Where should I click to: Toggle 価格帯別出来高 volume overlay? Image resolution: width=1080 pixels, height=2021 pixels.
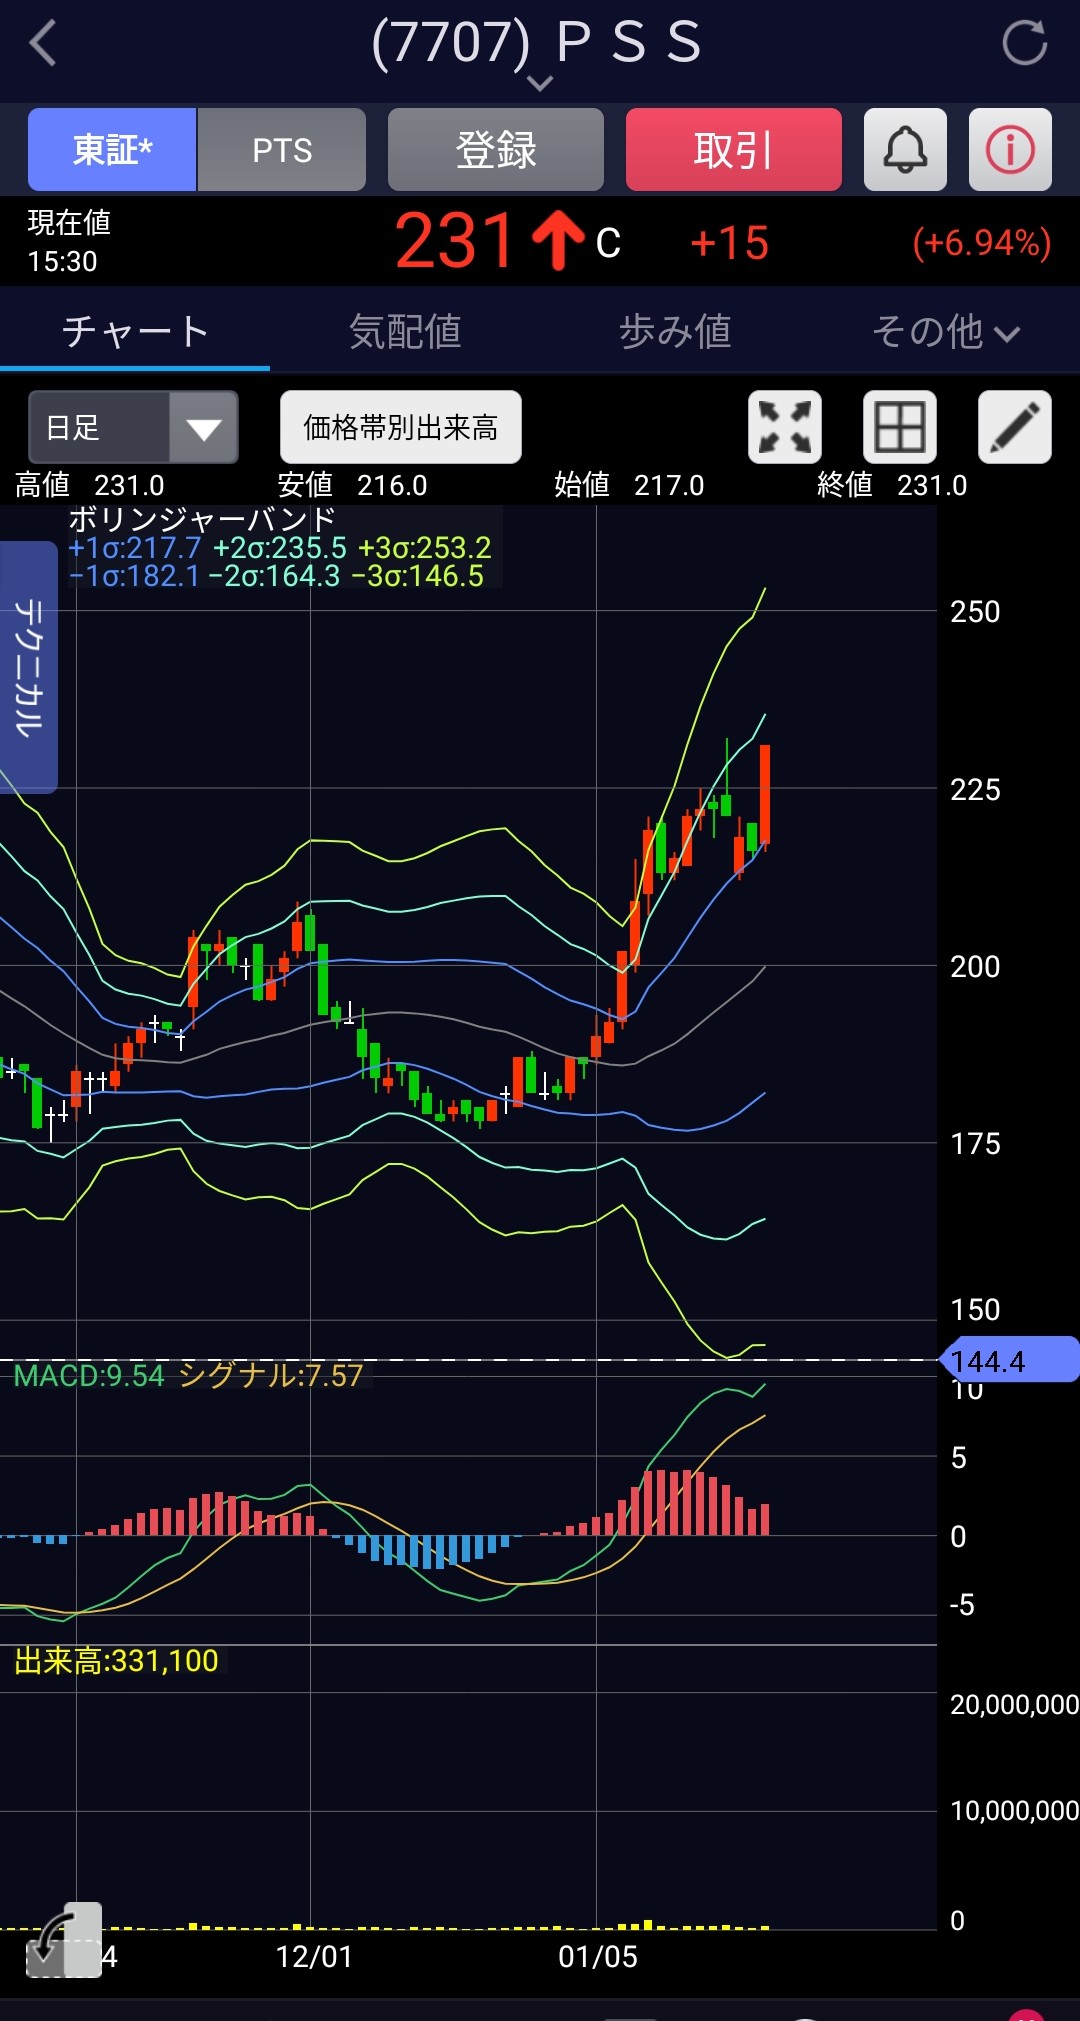(400, 427)
